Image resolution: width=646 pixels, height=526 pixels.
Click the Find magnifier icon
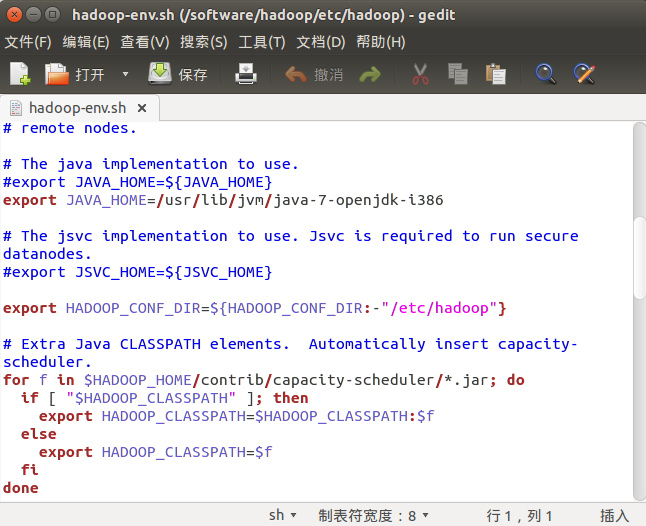[545, 74]
